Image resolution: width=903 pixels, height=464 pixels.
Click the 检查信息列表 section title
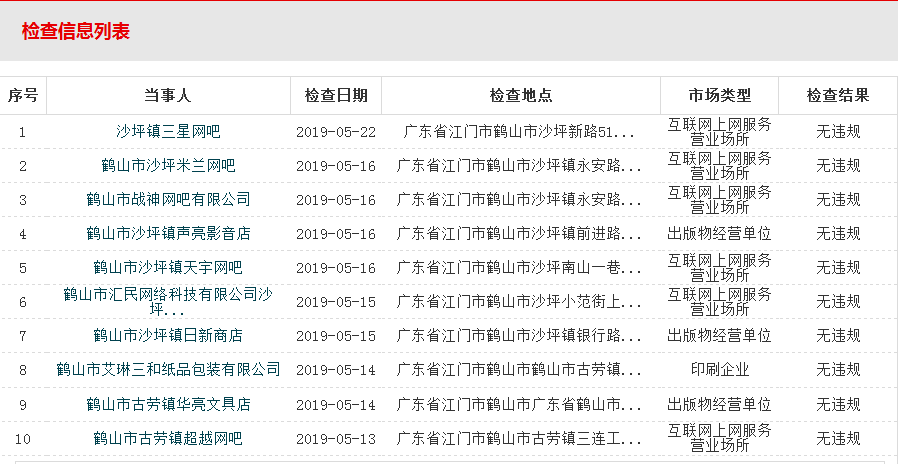coord(76,31)
